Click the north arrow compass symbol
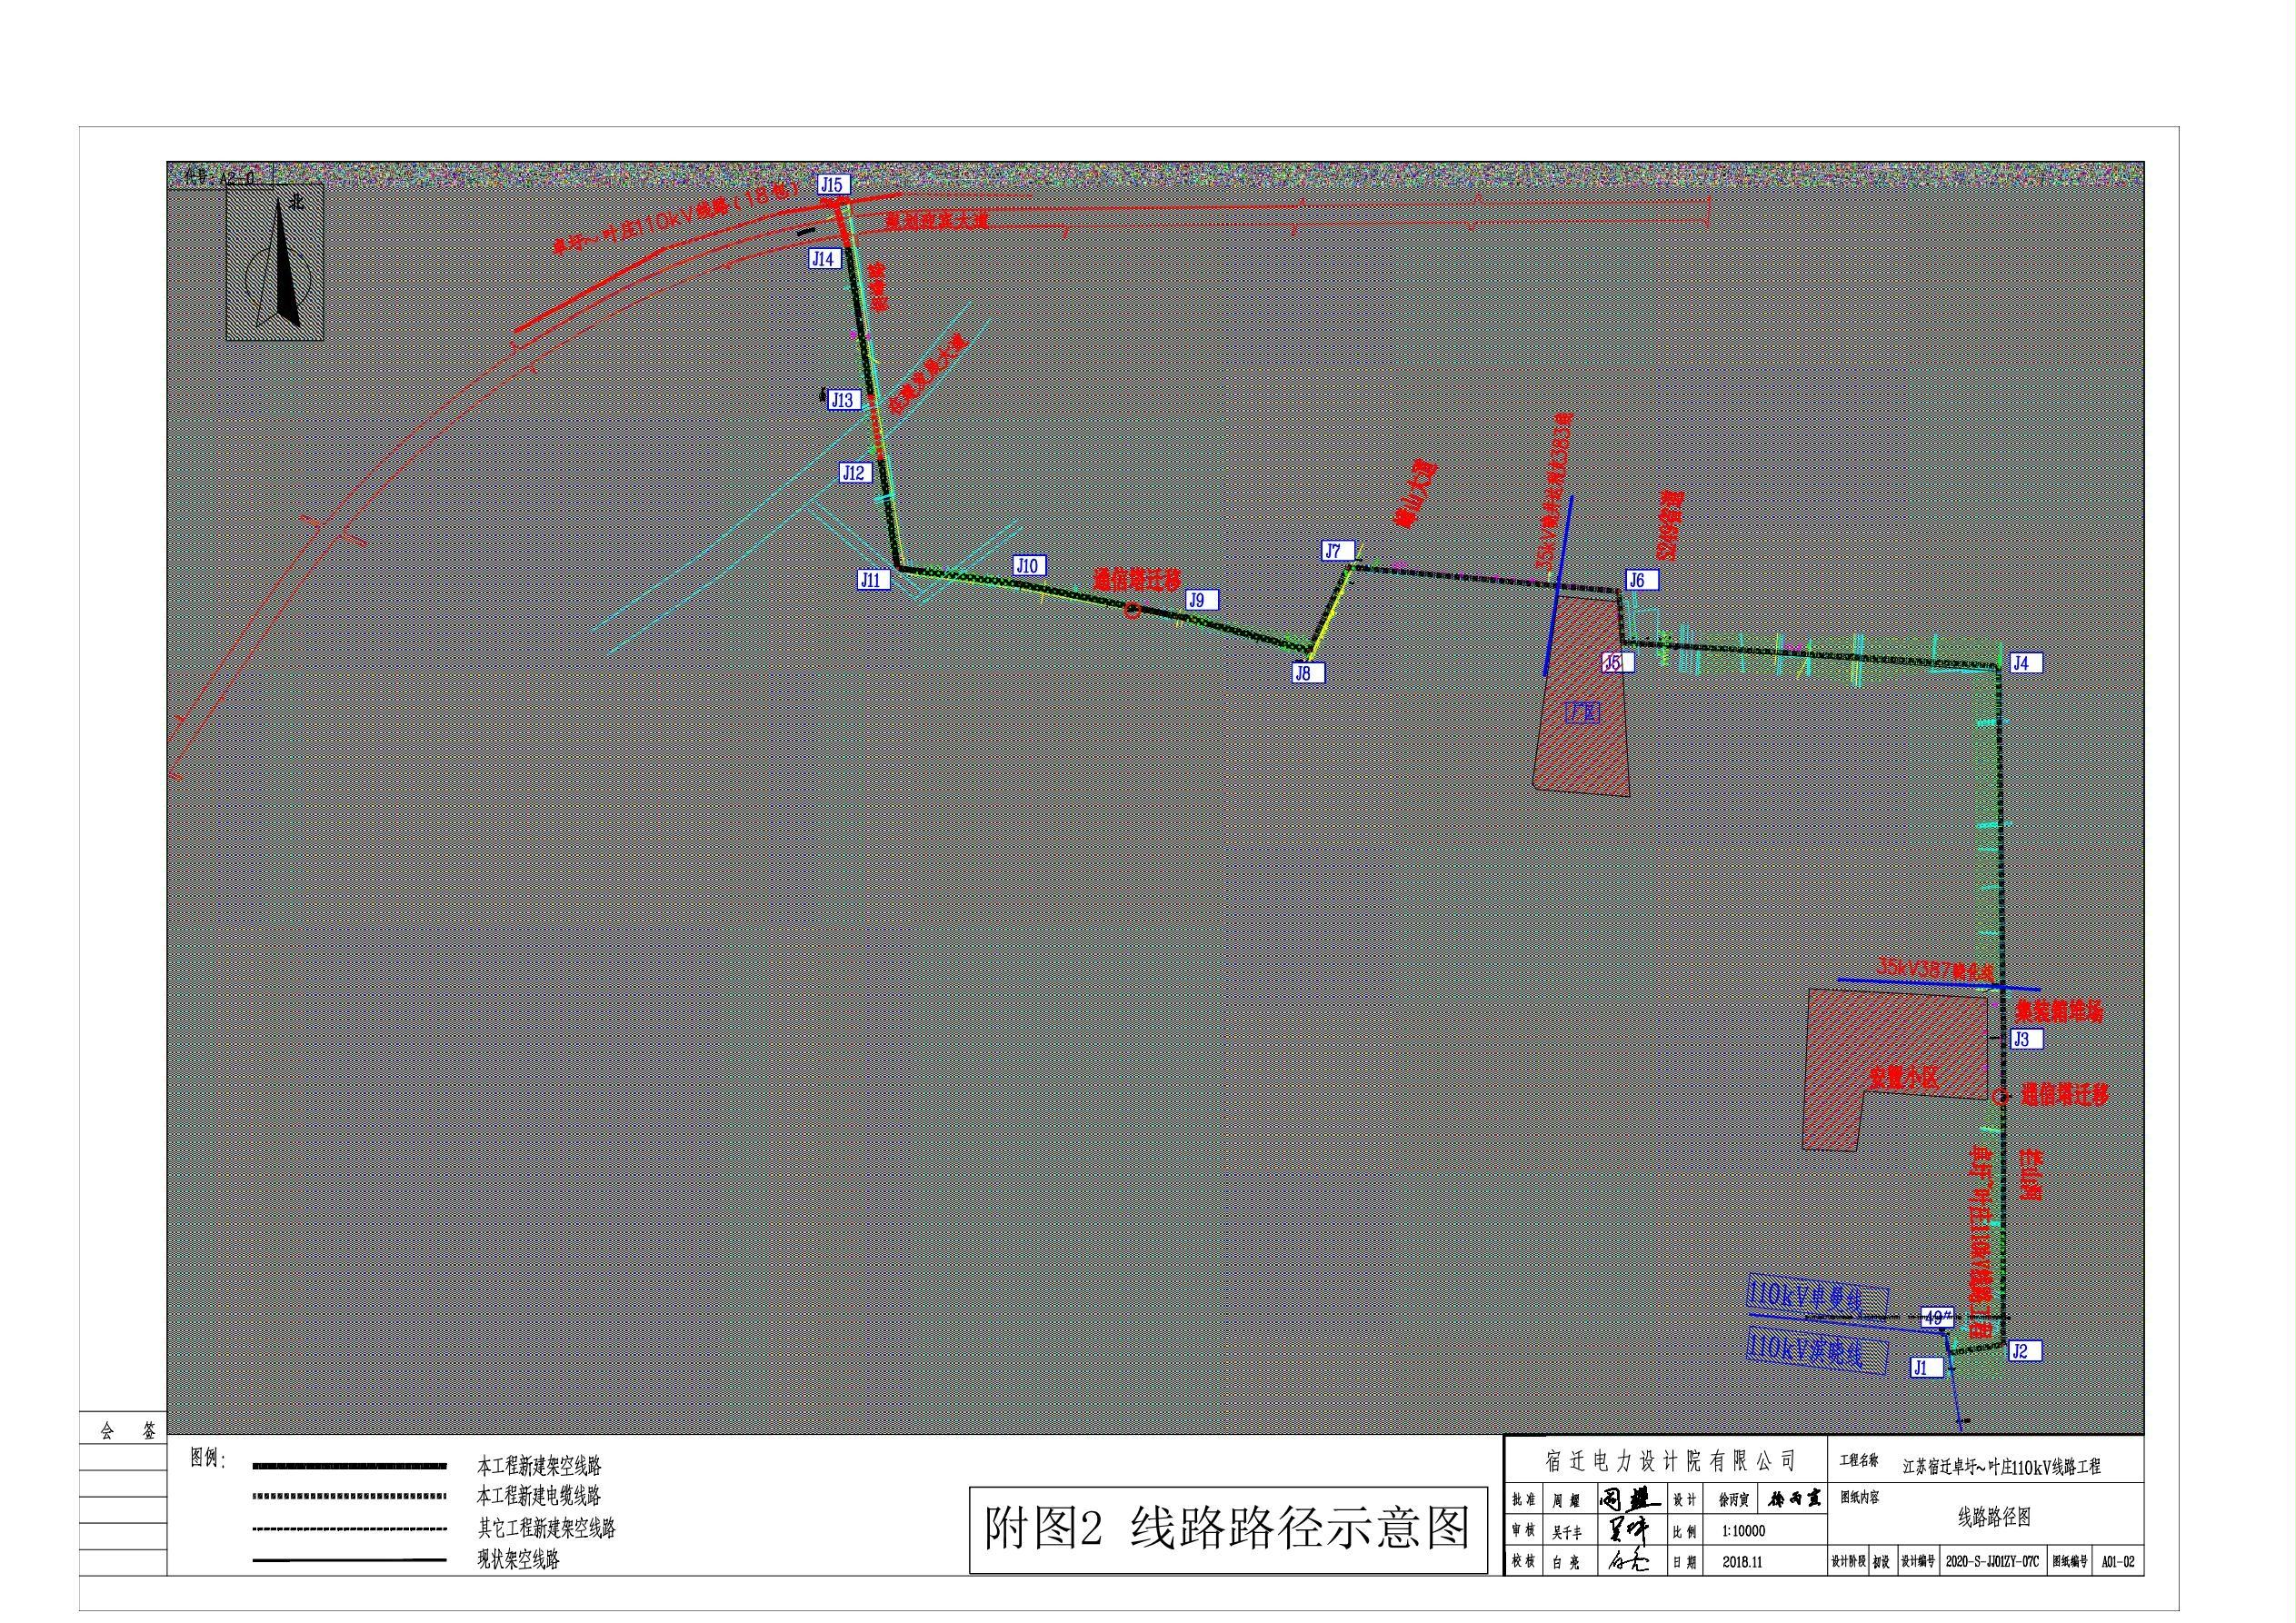This screenshot has width=2296, height=1623. [x=275, y=263]
